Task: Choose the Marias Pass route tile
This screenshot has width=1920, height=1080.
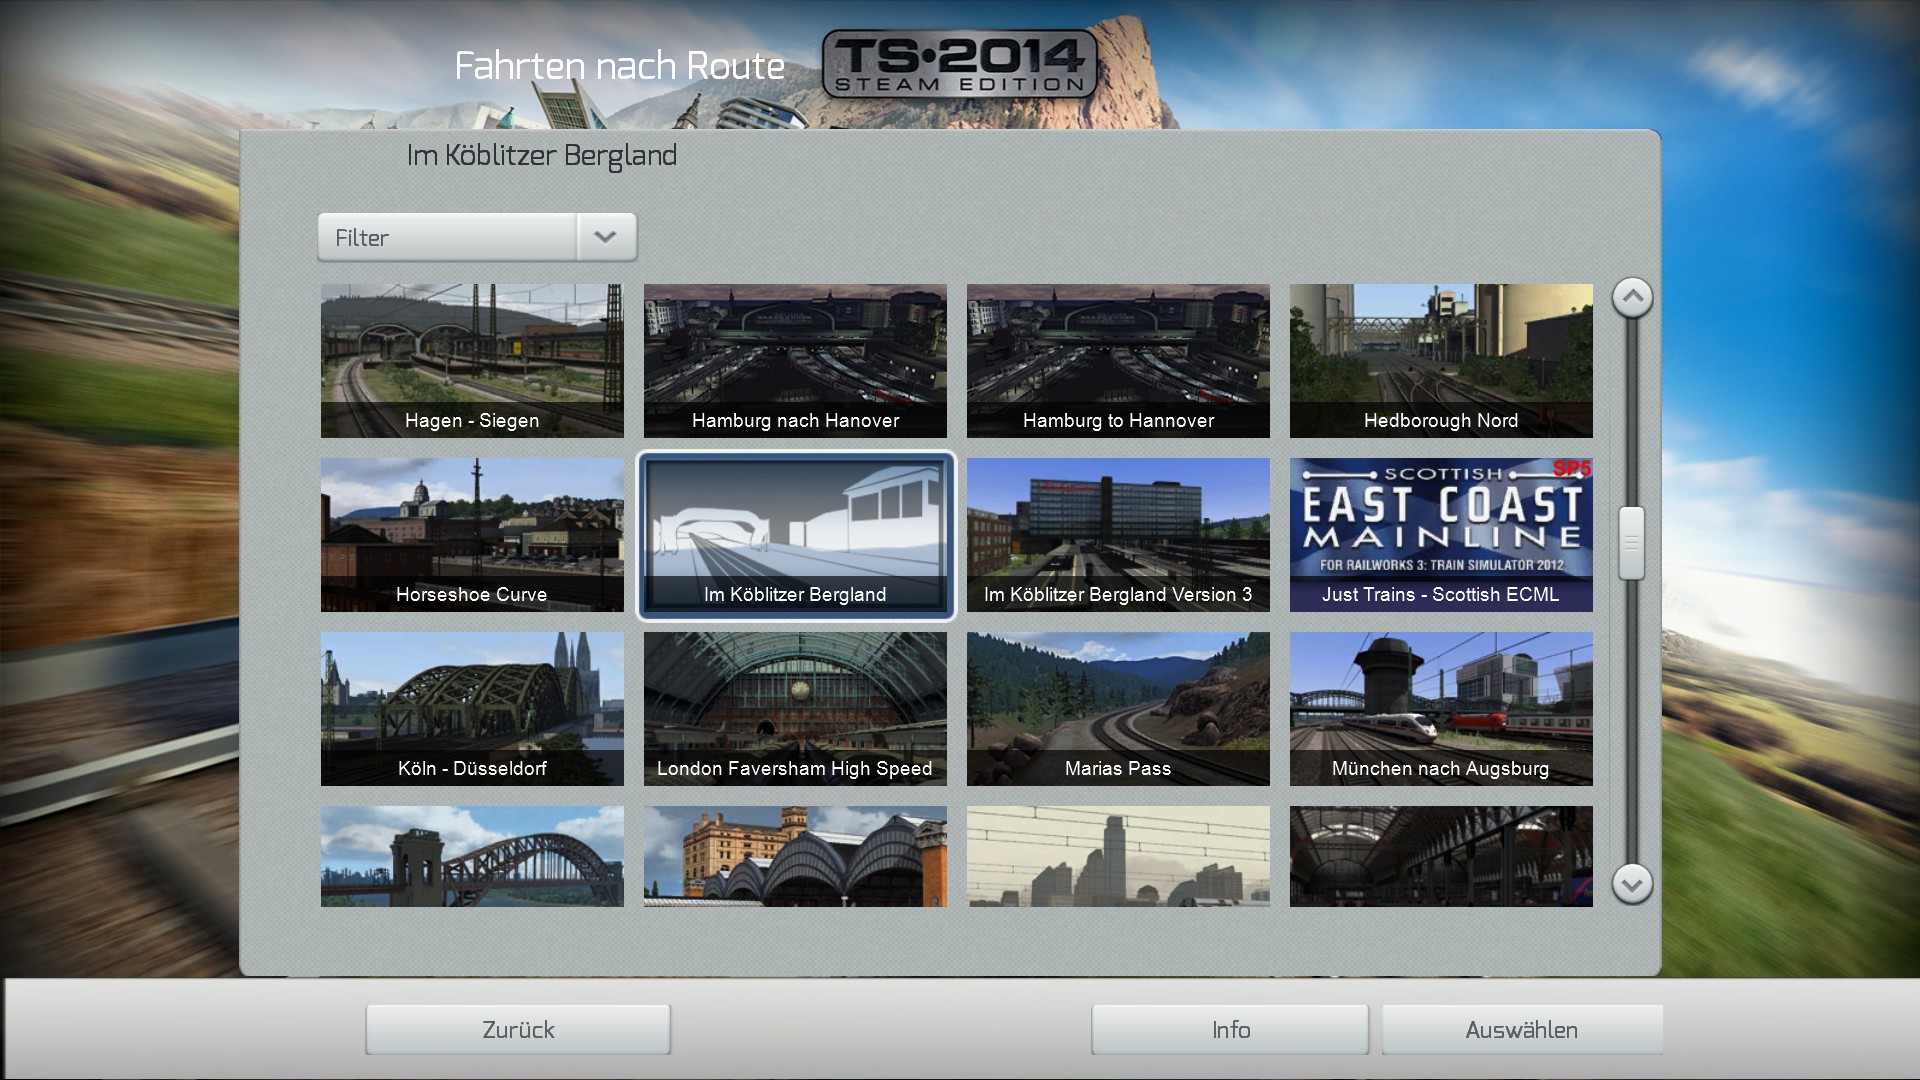Action: click(1118, 708)
